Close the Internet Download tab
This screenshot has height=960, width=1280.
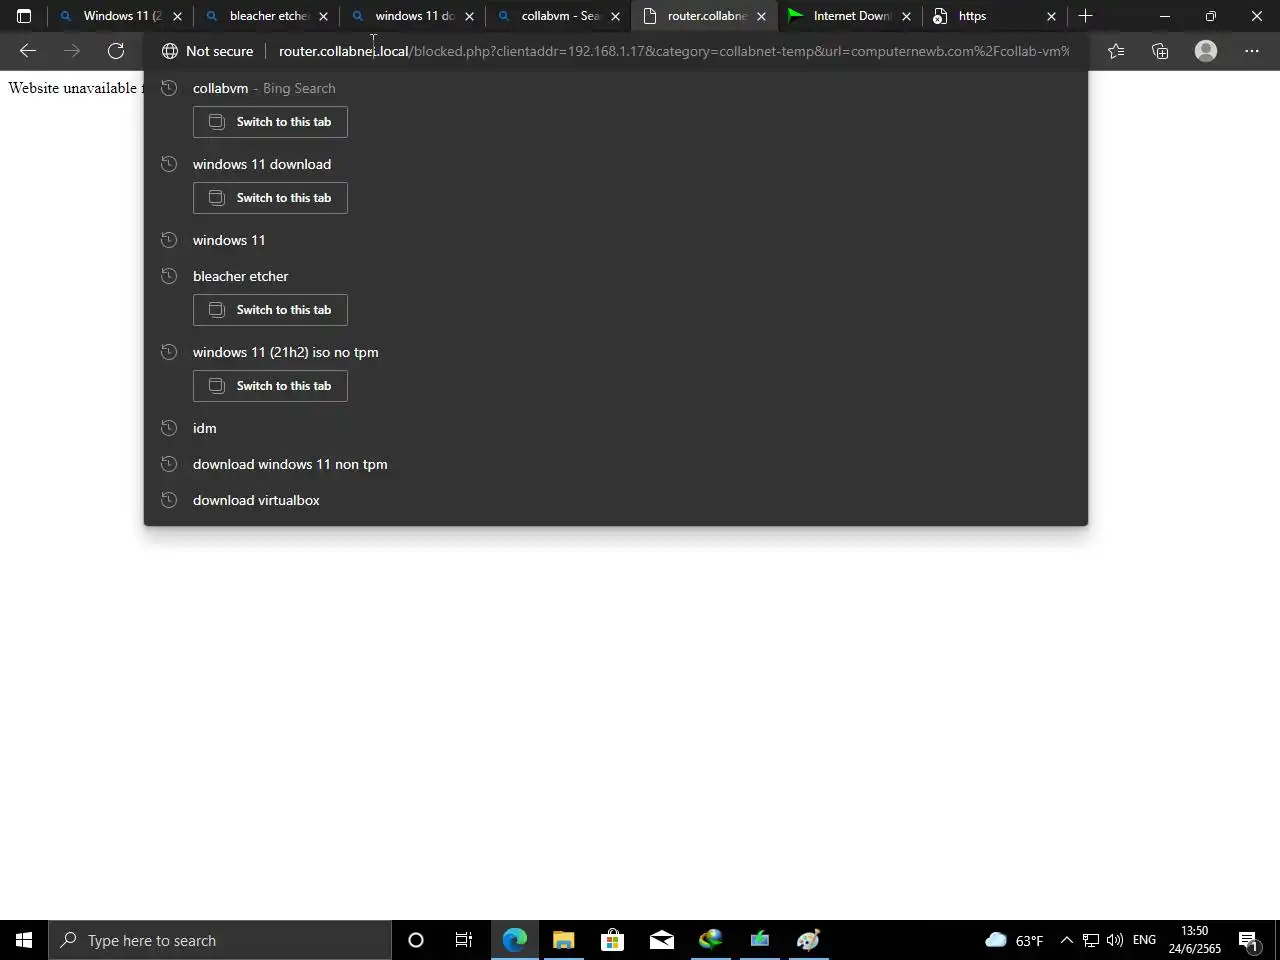tap(907, 16)
